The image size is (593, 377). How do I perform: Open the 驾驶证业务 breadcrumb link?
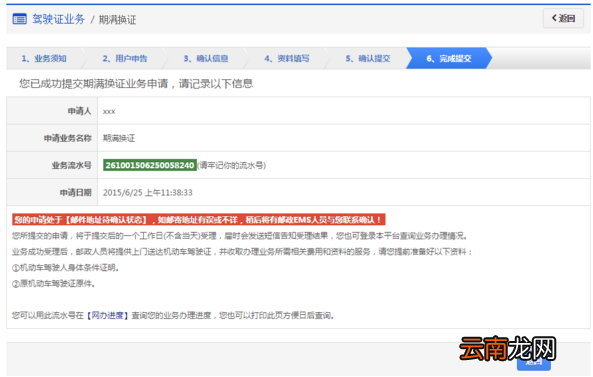59,19
